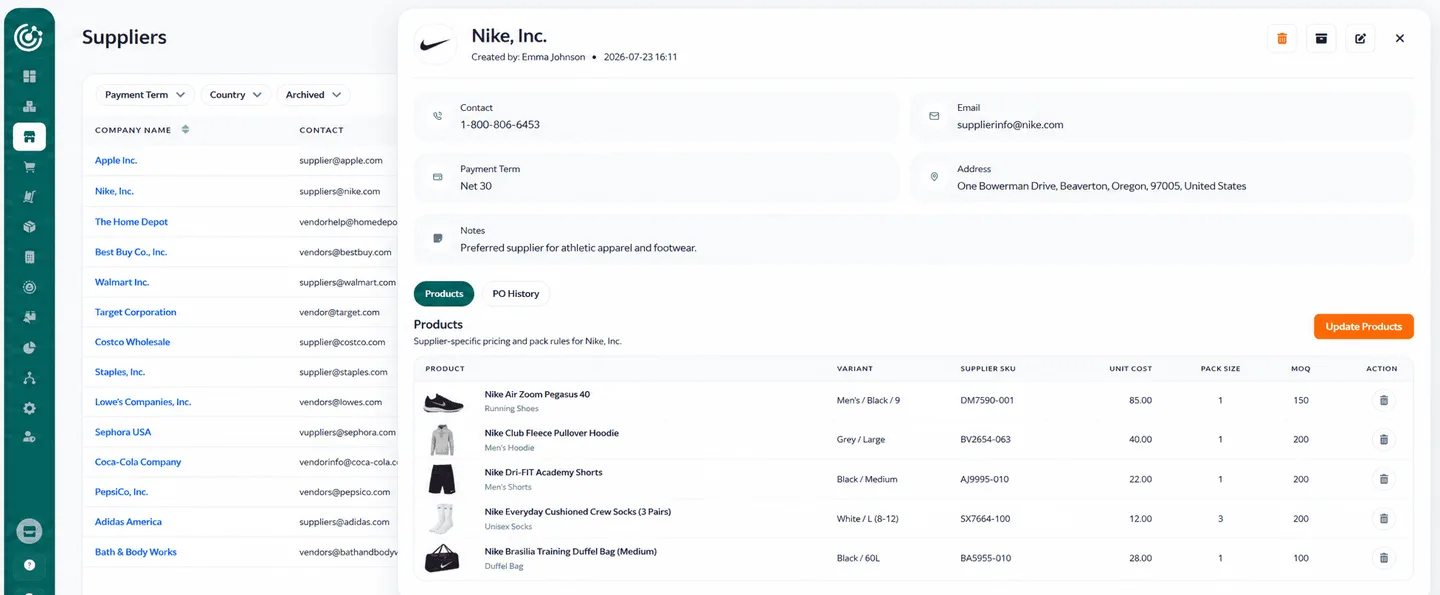The height and width of the screenshot is (595, 1440).
Task: Open the hand truck icon in sidebar
Action: tap(29, 197)
